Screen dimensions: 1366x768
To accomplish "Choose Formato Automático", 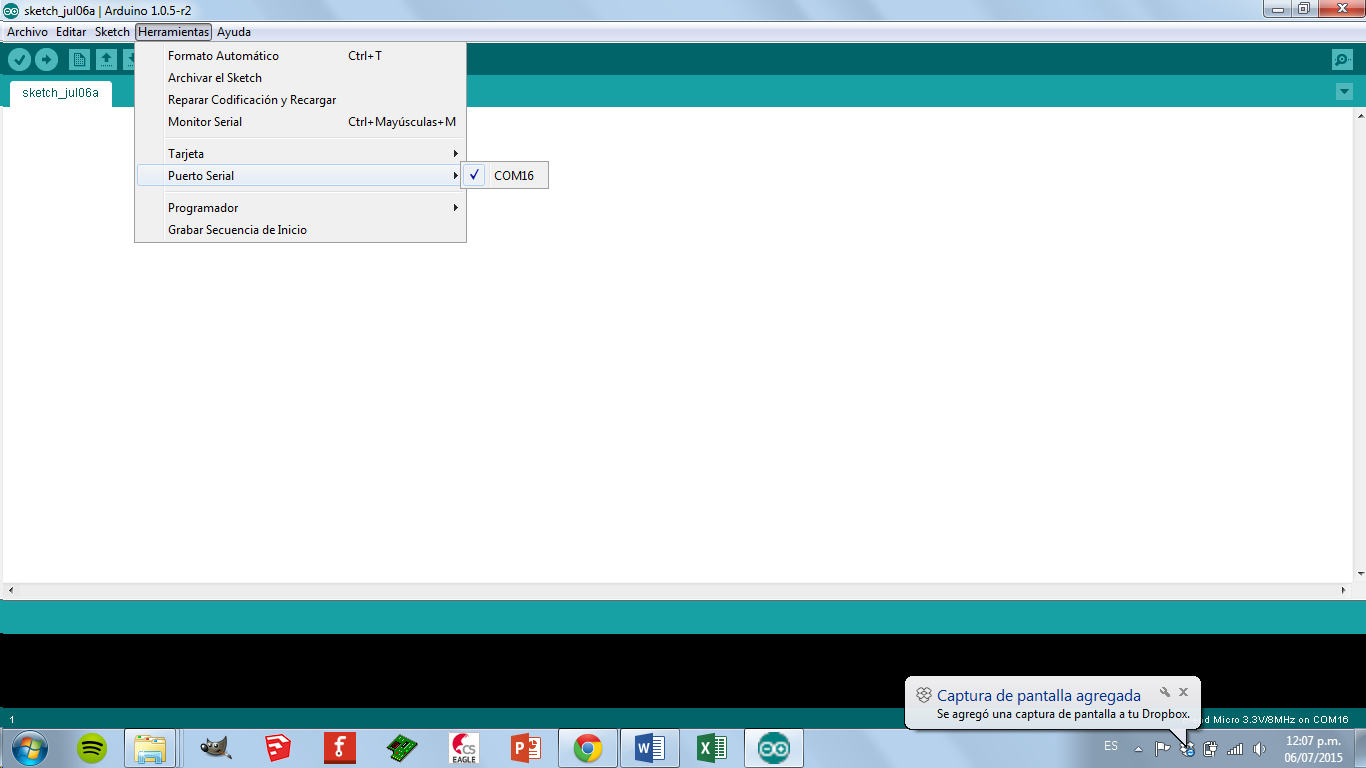I will [x=300, y=56].
